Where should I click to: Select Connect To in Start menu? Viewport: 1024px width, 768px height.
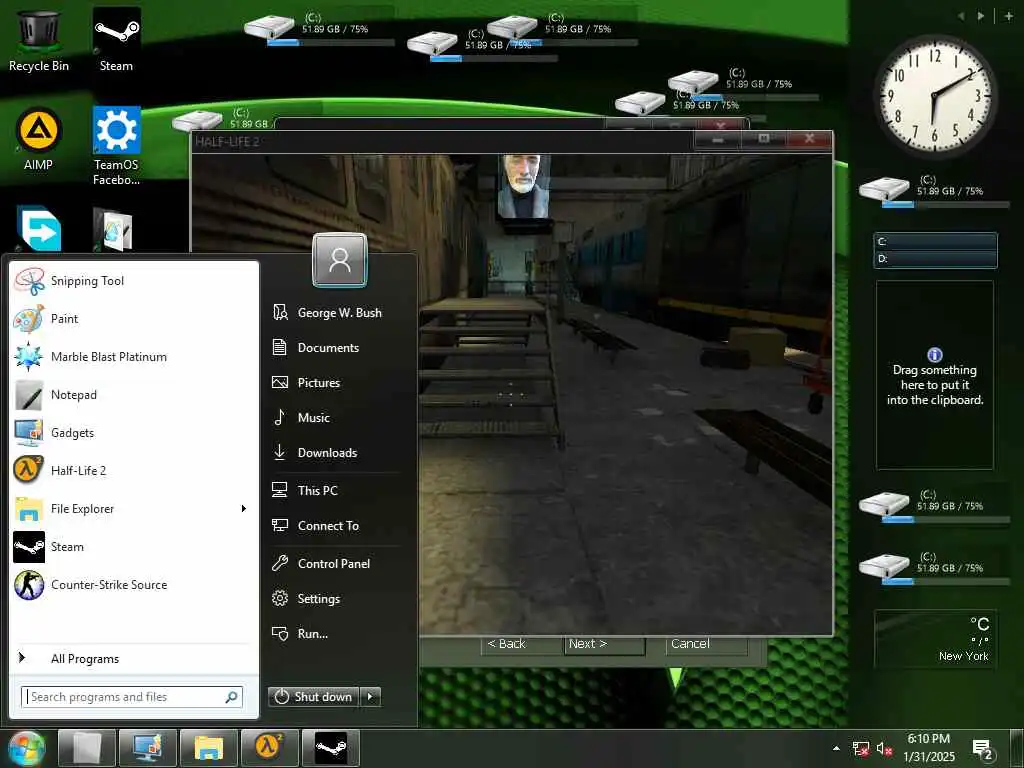(x=334, y=526)
